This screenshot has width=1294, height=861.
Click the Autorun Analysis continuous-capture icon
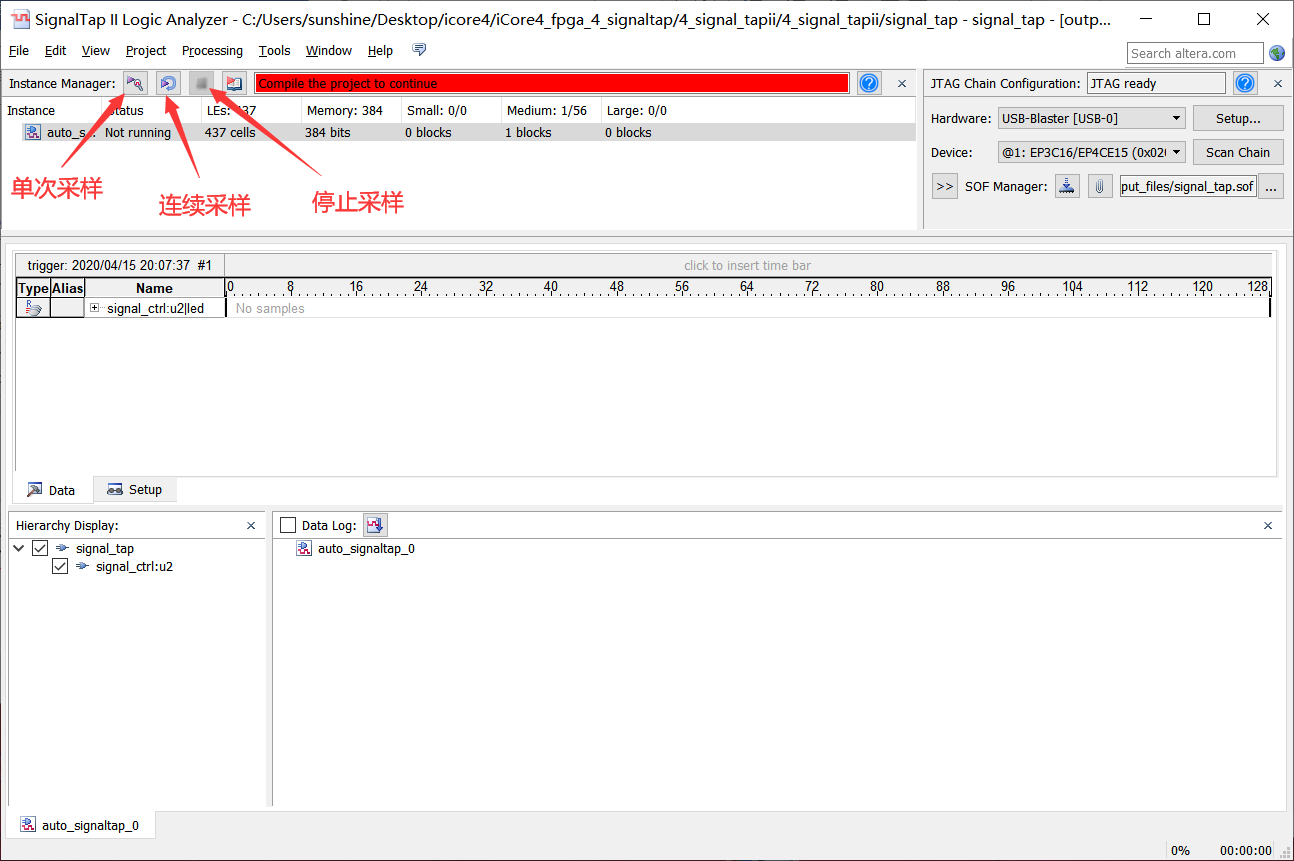pyautogui.click(x=168, y=84)
